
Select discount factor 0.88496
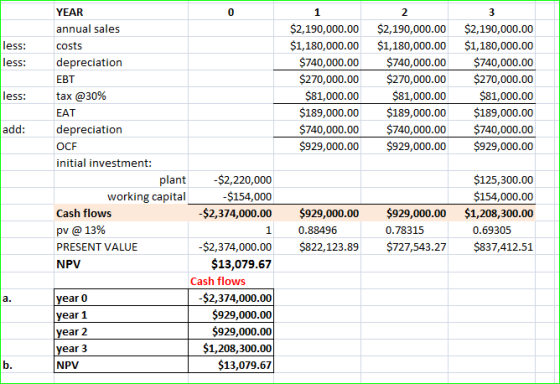pyautogui.click(x=318, y=230)
